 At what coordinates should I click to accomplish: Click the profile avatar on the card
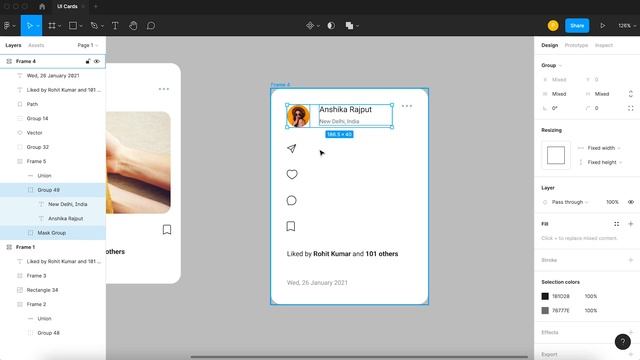point(298,116)
